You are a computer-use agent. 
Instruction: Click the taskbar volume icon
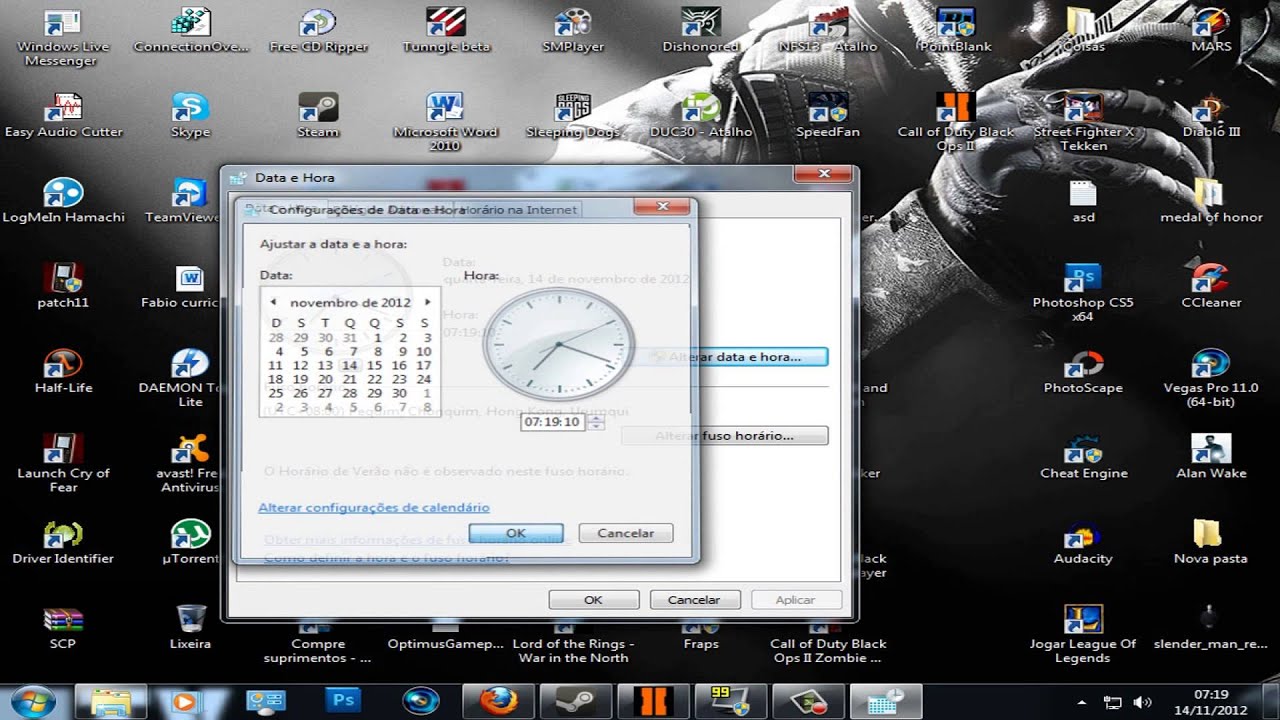click(x=1141, y=702)
